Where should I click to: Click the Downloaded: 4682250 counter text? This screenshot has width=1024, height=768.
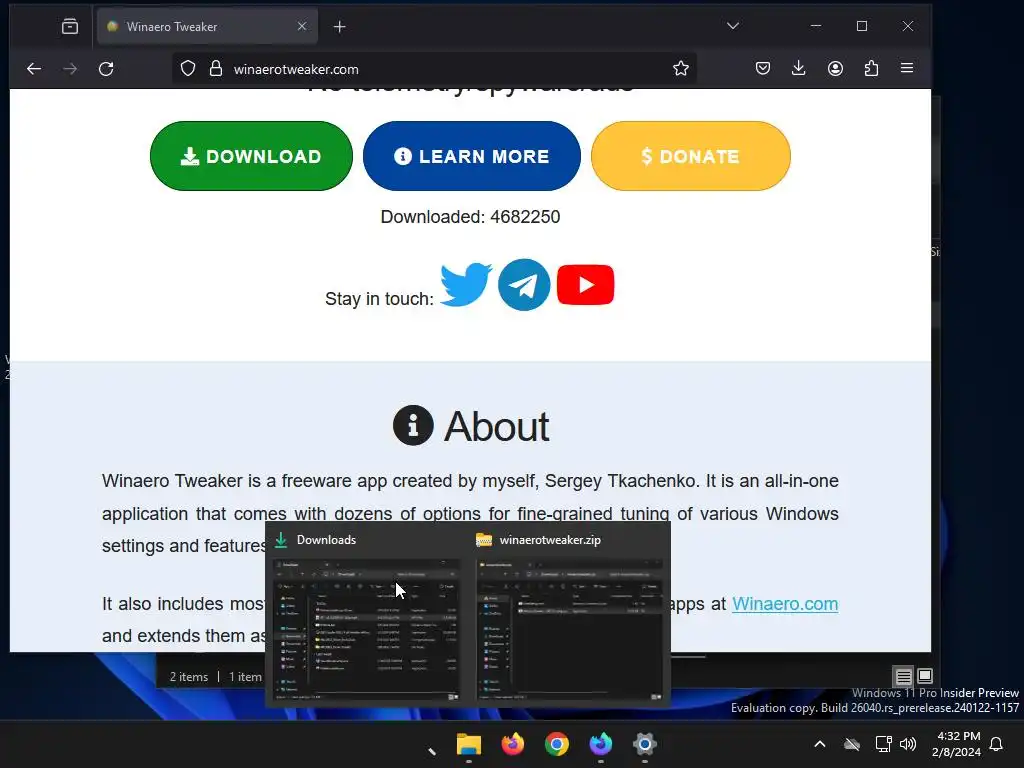pyautogui.click(x=470, y=217)
